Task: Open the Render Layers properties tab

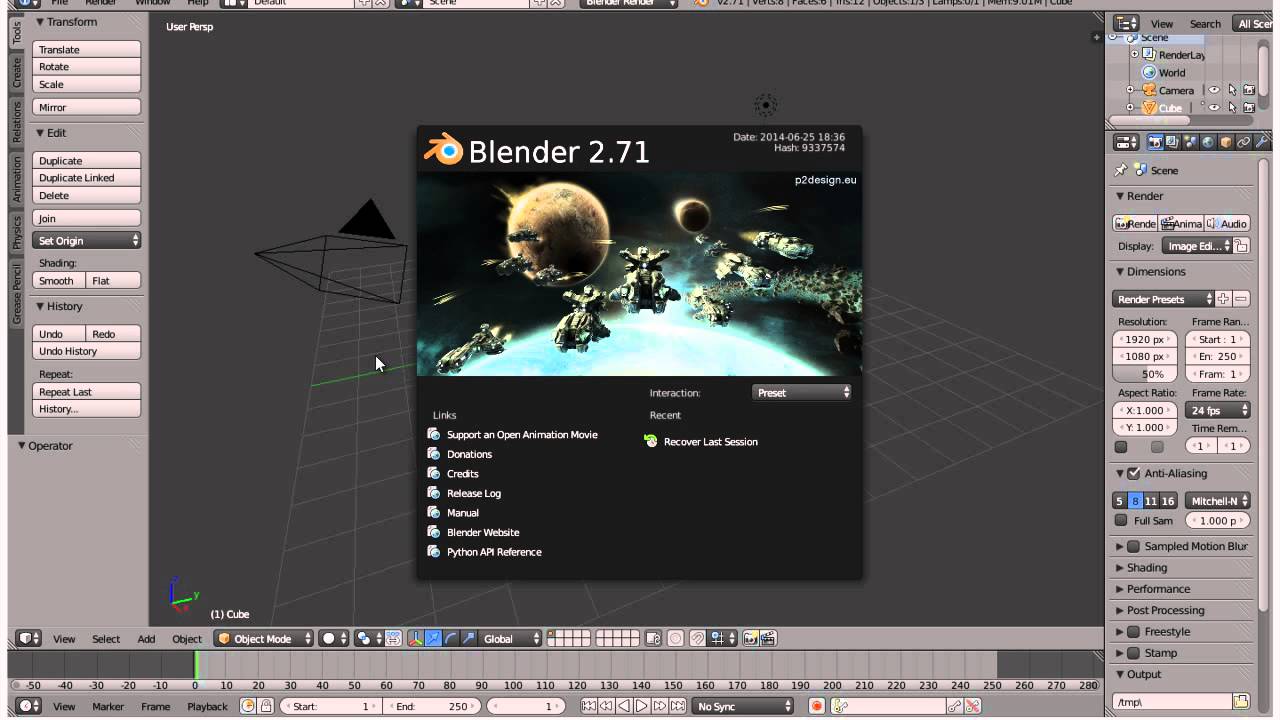Action: coord(1172,143)
